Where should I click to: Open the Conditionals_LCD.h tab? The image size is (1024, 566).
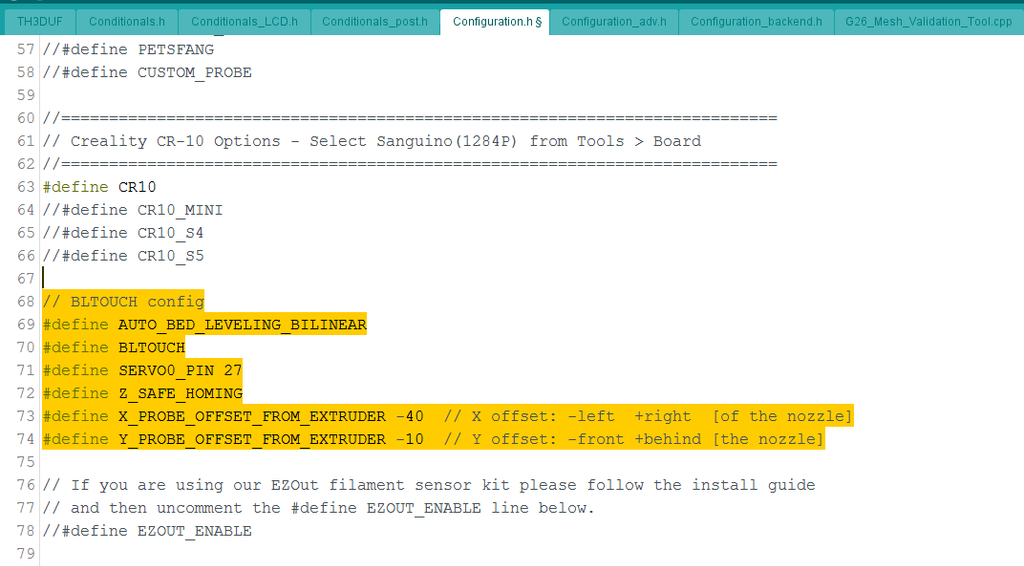click(x=244, y=22)
